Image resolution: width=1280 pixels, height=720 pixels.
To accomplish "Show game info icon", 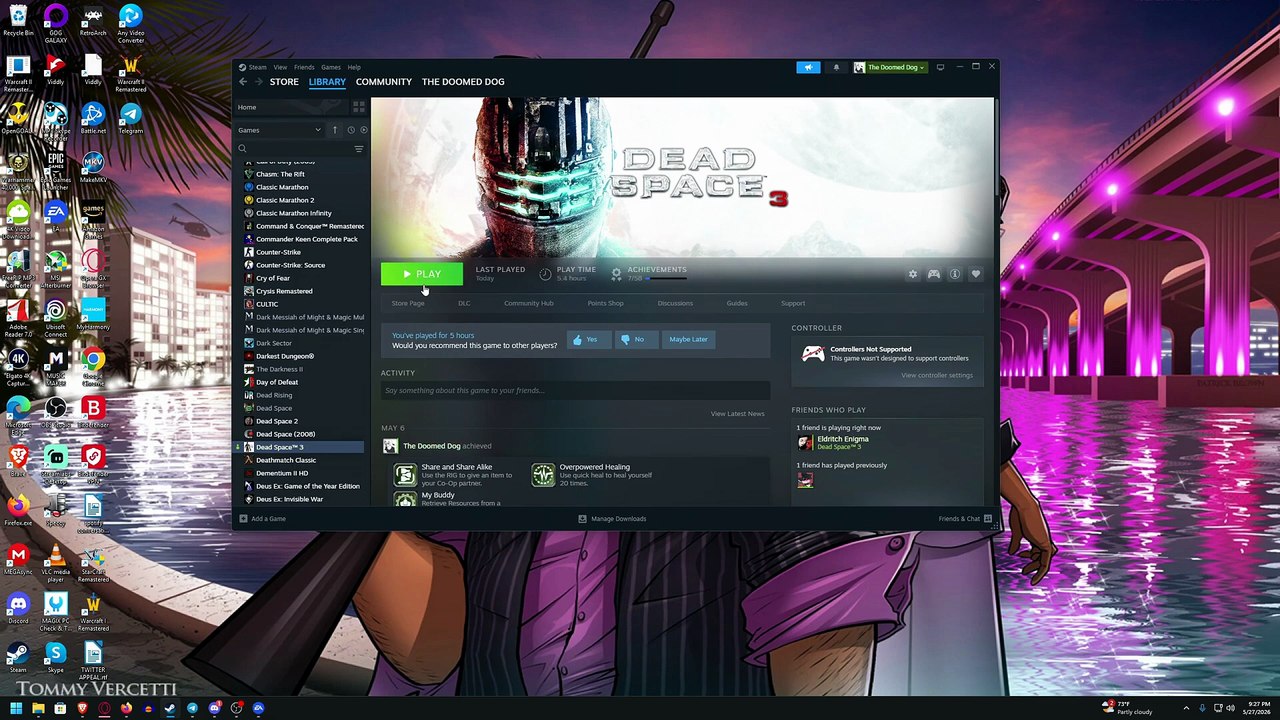I will point(955,274).
